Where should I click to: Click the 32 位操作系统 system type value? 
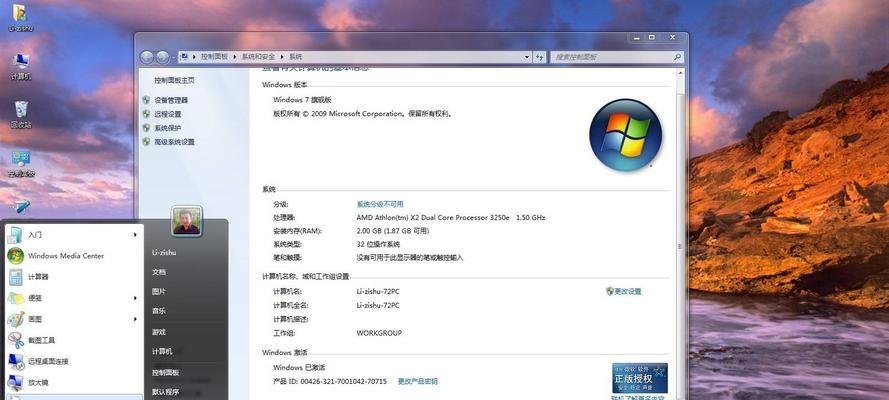(378, 244)
